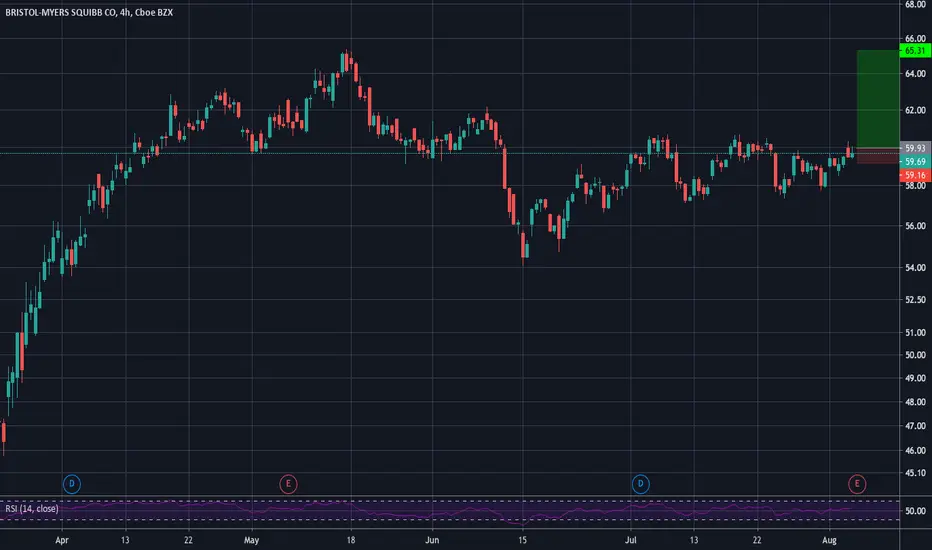Click the Jun date label on time axis
Screen dimensions: 932x550
(432, 540)
